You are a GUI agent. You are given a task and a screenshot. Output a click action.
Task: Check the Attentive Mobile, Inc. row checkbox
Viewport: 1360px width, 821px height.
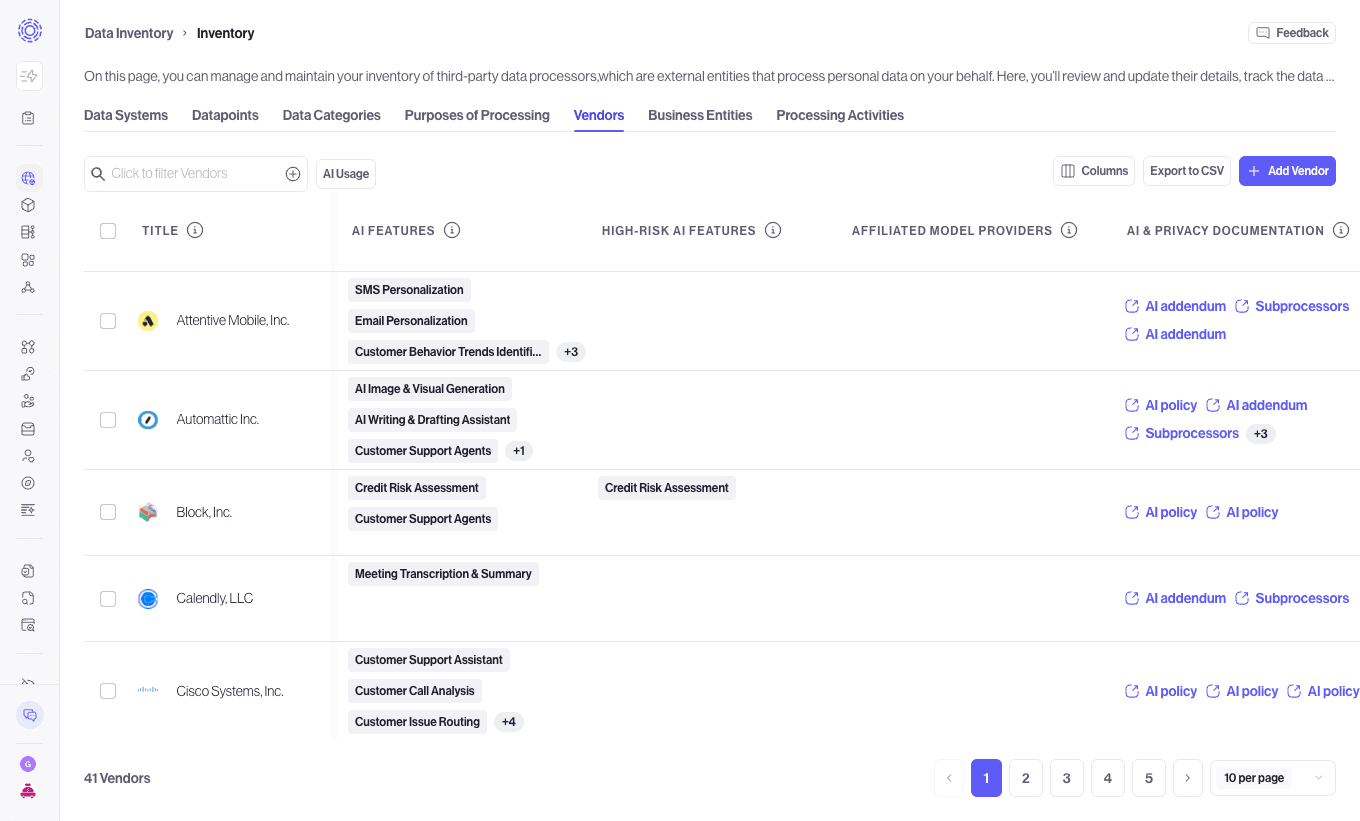108,321
